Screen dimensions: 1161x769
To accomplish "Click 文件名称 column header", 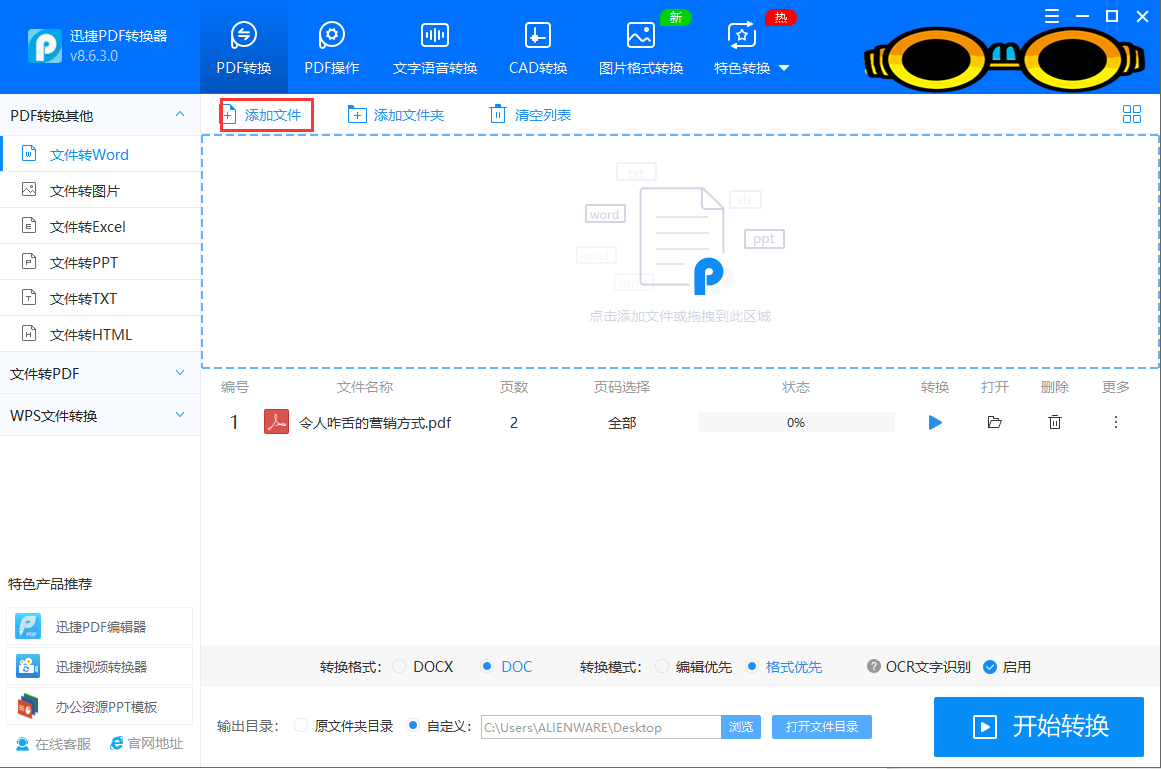I will [365, 387].
